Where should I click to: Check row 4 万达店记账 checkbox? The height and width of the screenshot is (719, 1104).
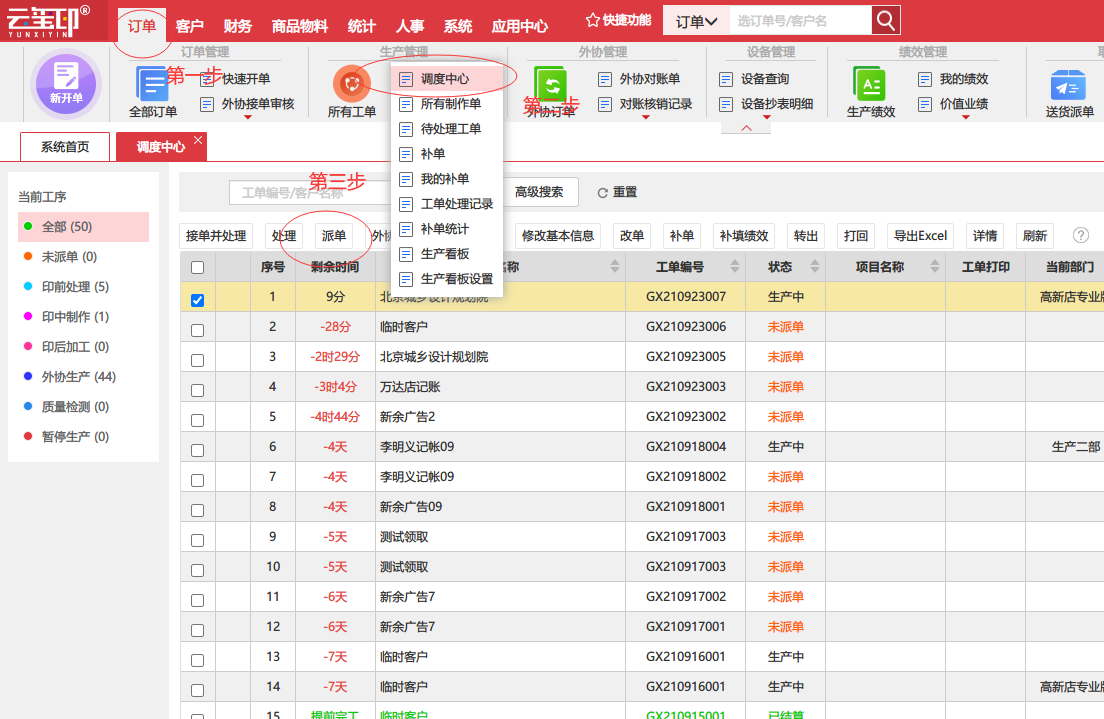point(197,390)
